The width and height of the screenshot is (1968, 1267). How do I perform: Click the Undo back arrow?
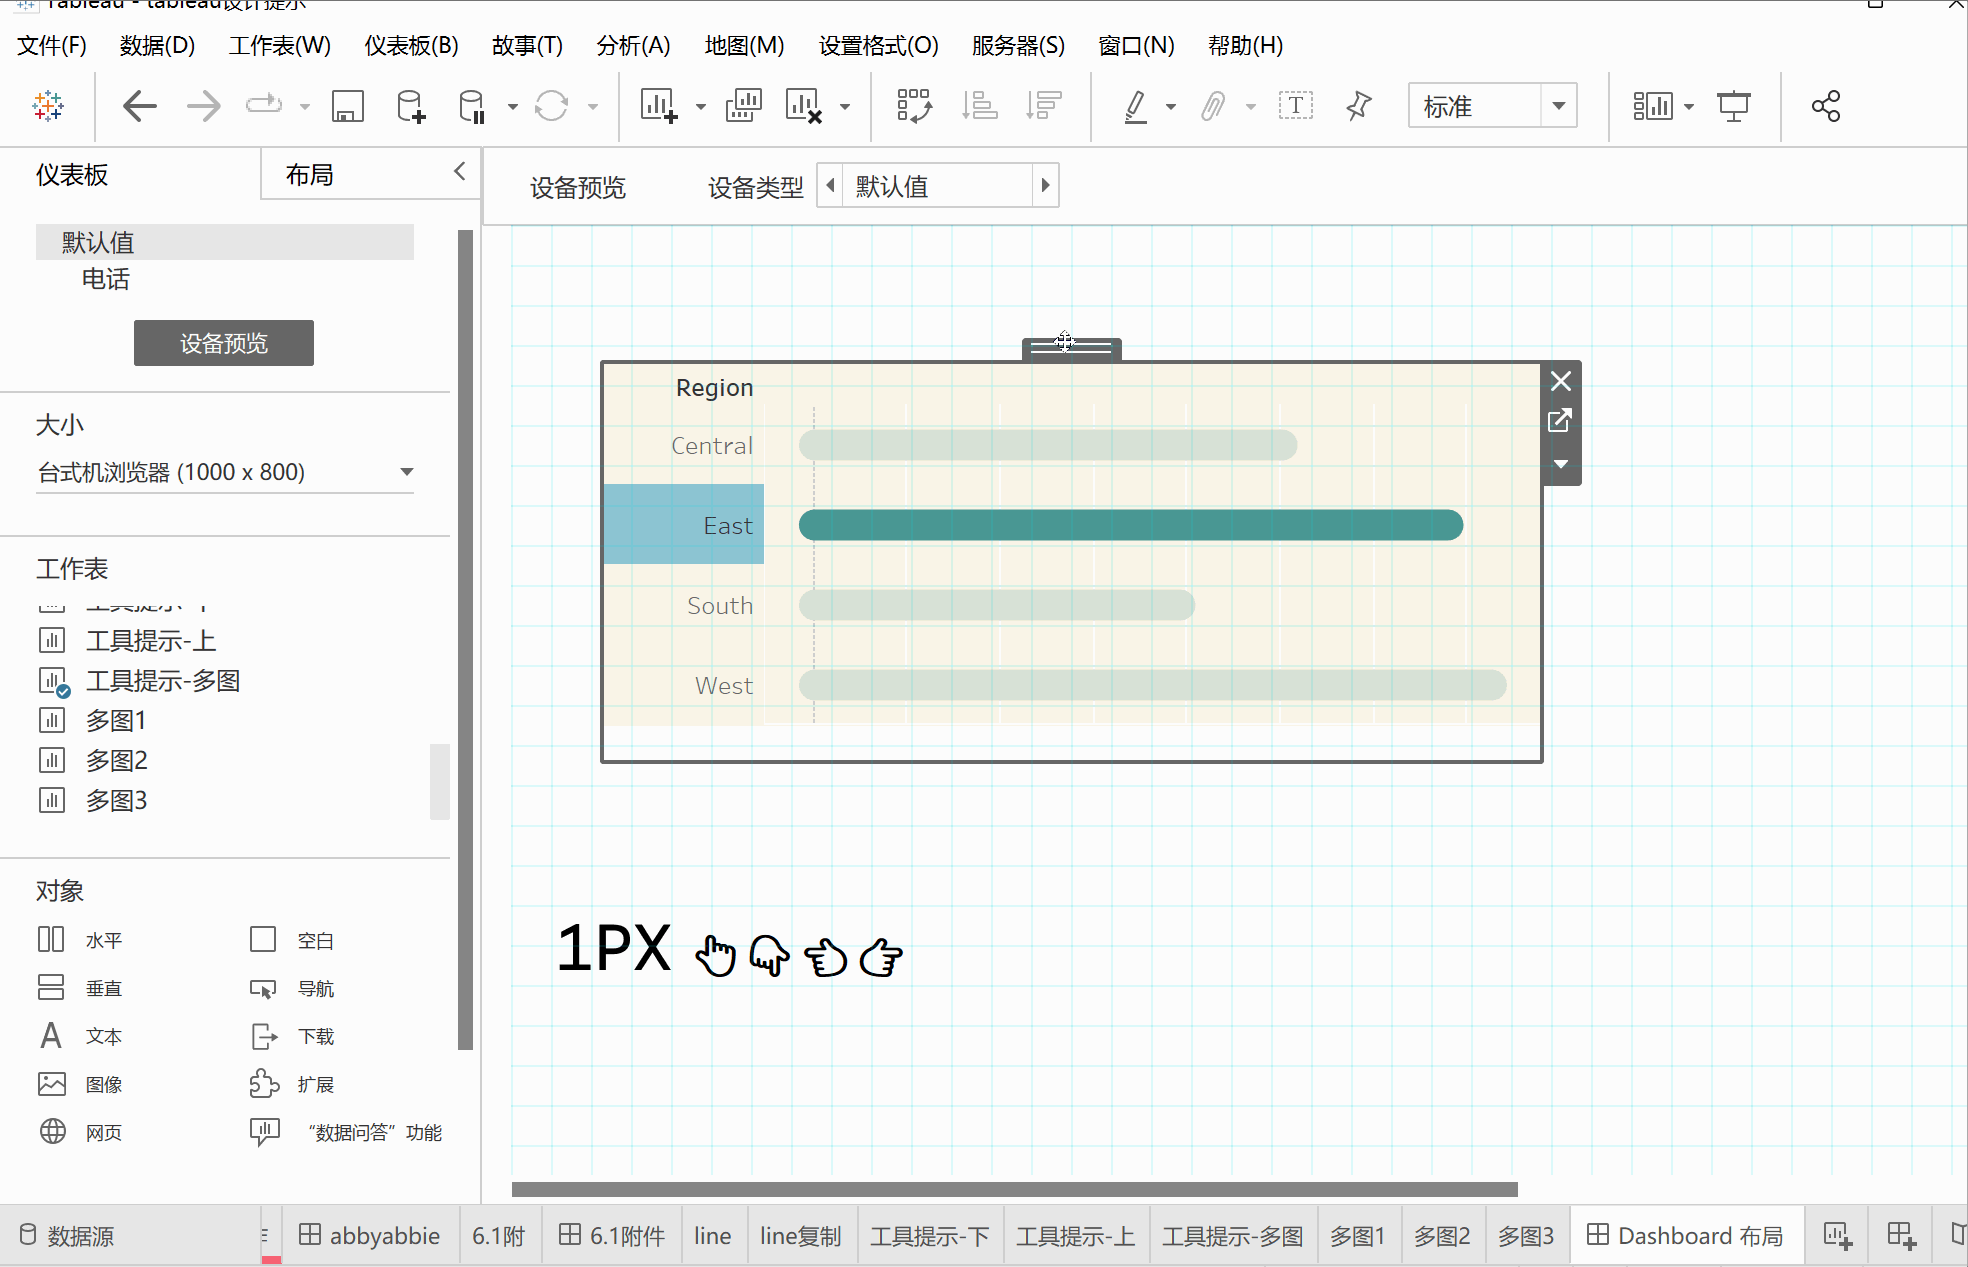tap(140, 106)
